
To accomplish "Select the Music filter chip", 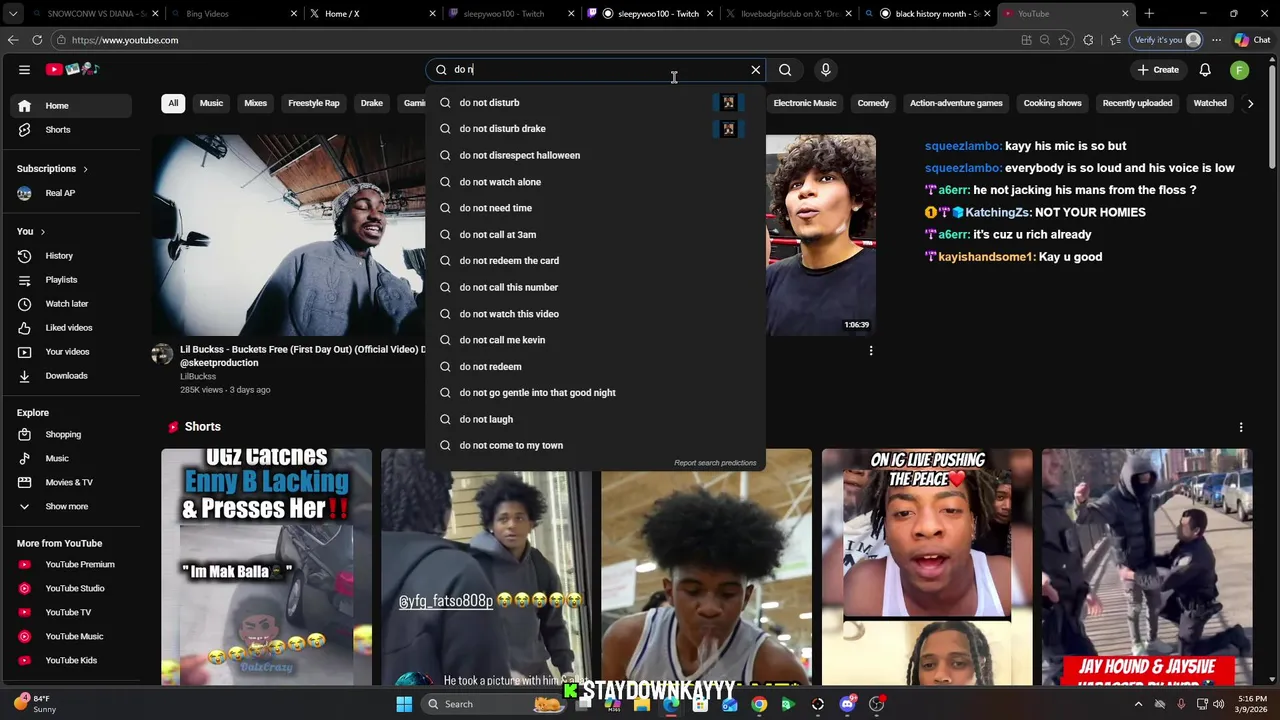I will [x=211, y=103].
